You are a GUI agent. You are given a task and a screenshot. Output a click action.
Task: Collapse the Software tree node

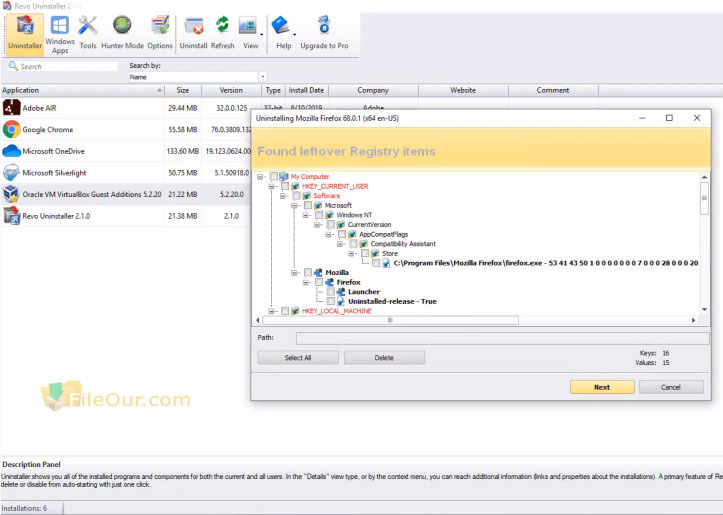[283, 196]
